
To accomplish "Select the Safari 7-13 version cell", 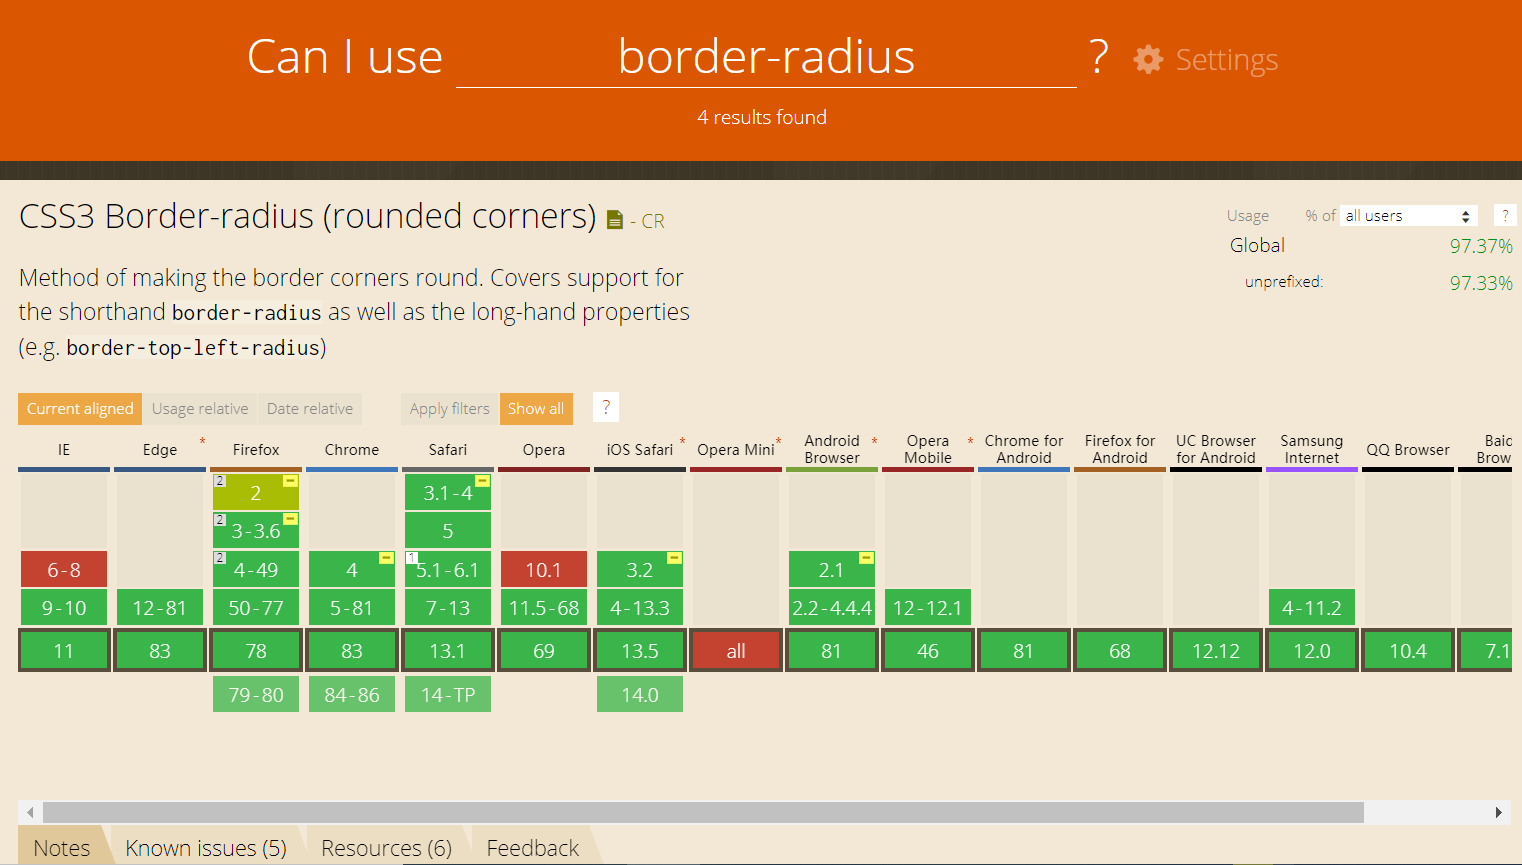I will click(448, 608).
